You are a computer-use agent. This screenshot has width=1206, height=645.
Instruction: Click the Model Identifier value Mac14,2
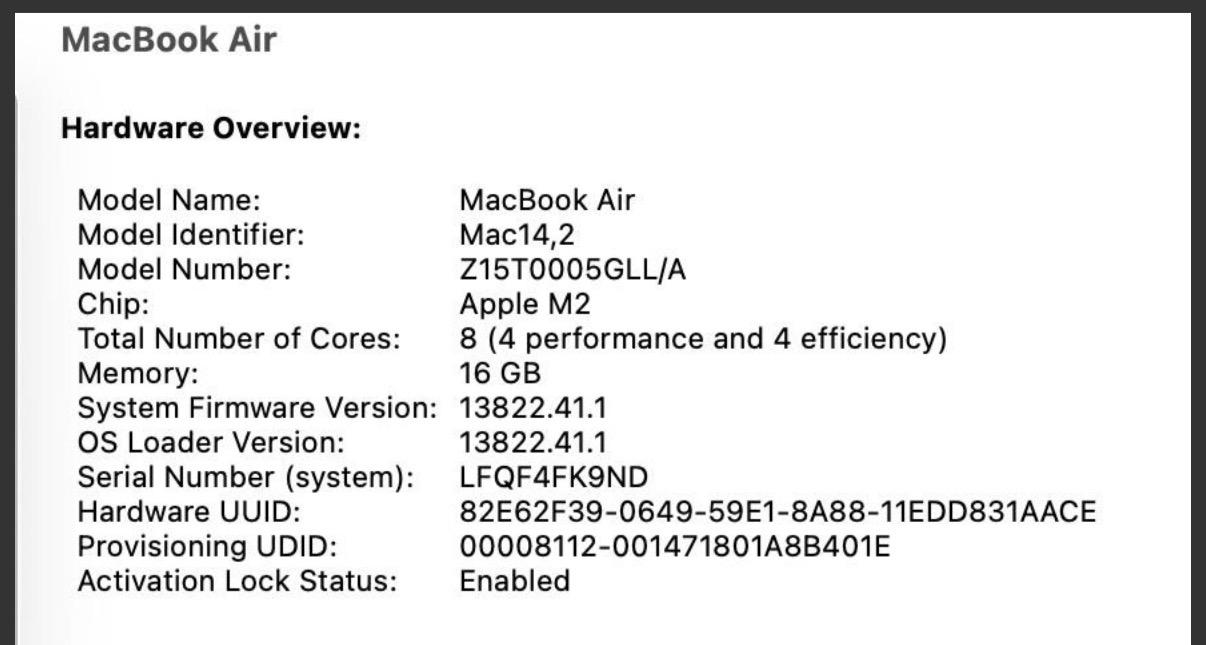click(x=516, y=235)
